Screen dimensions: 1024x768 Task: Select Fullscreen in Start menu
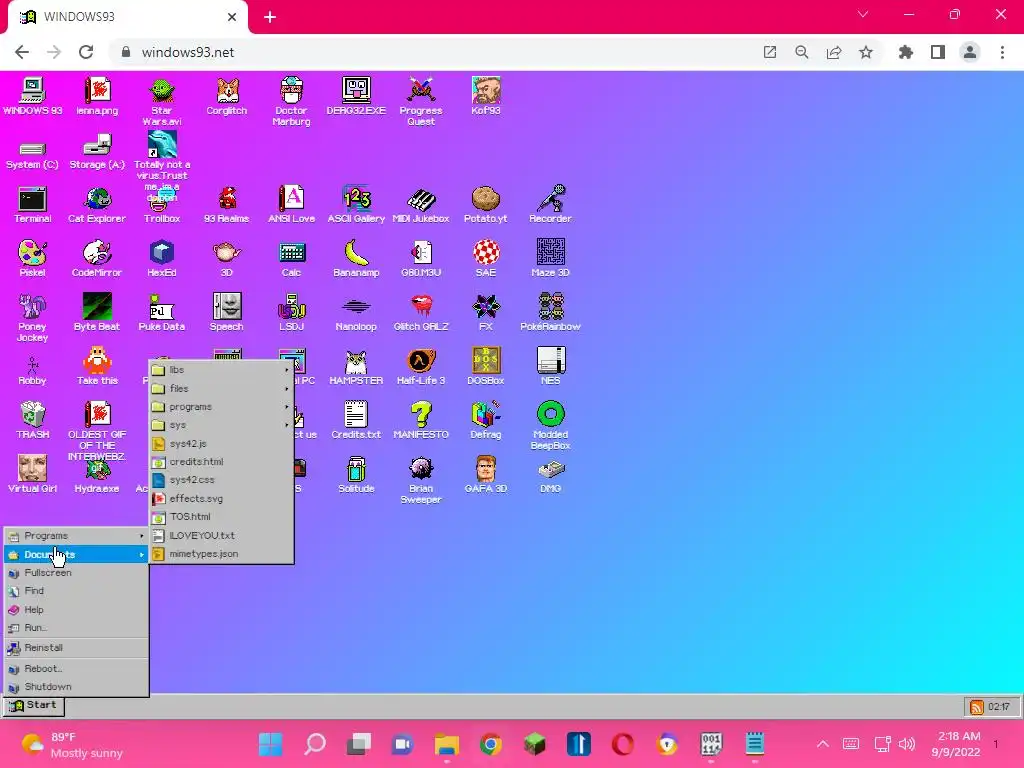[76, 573]
